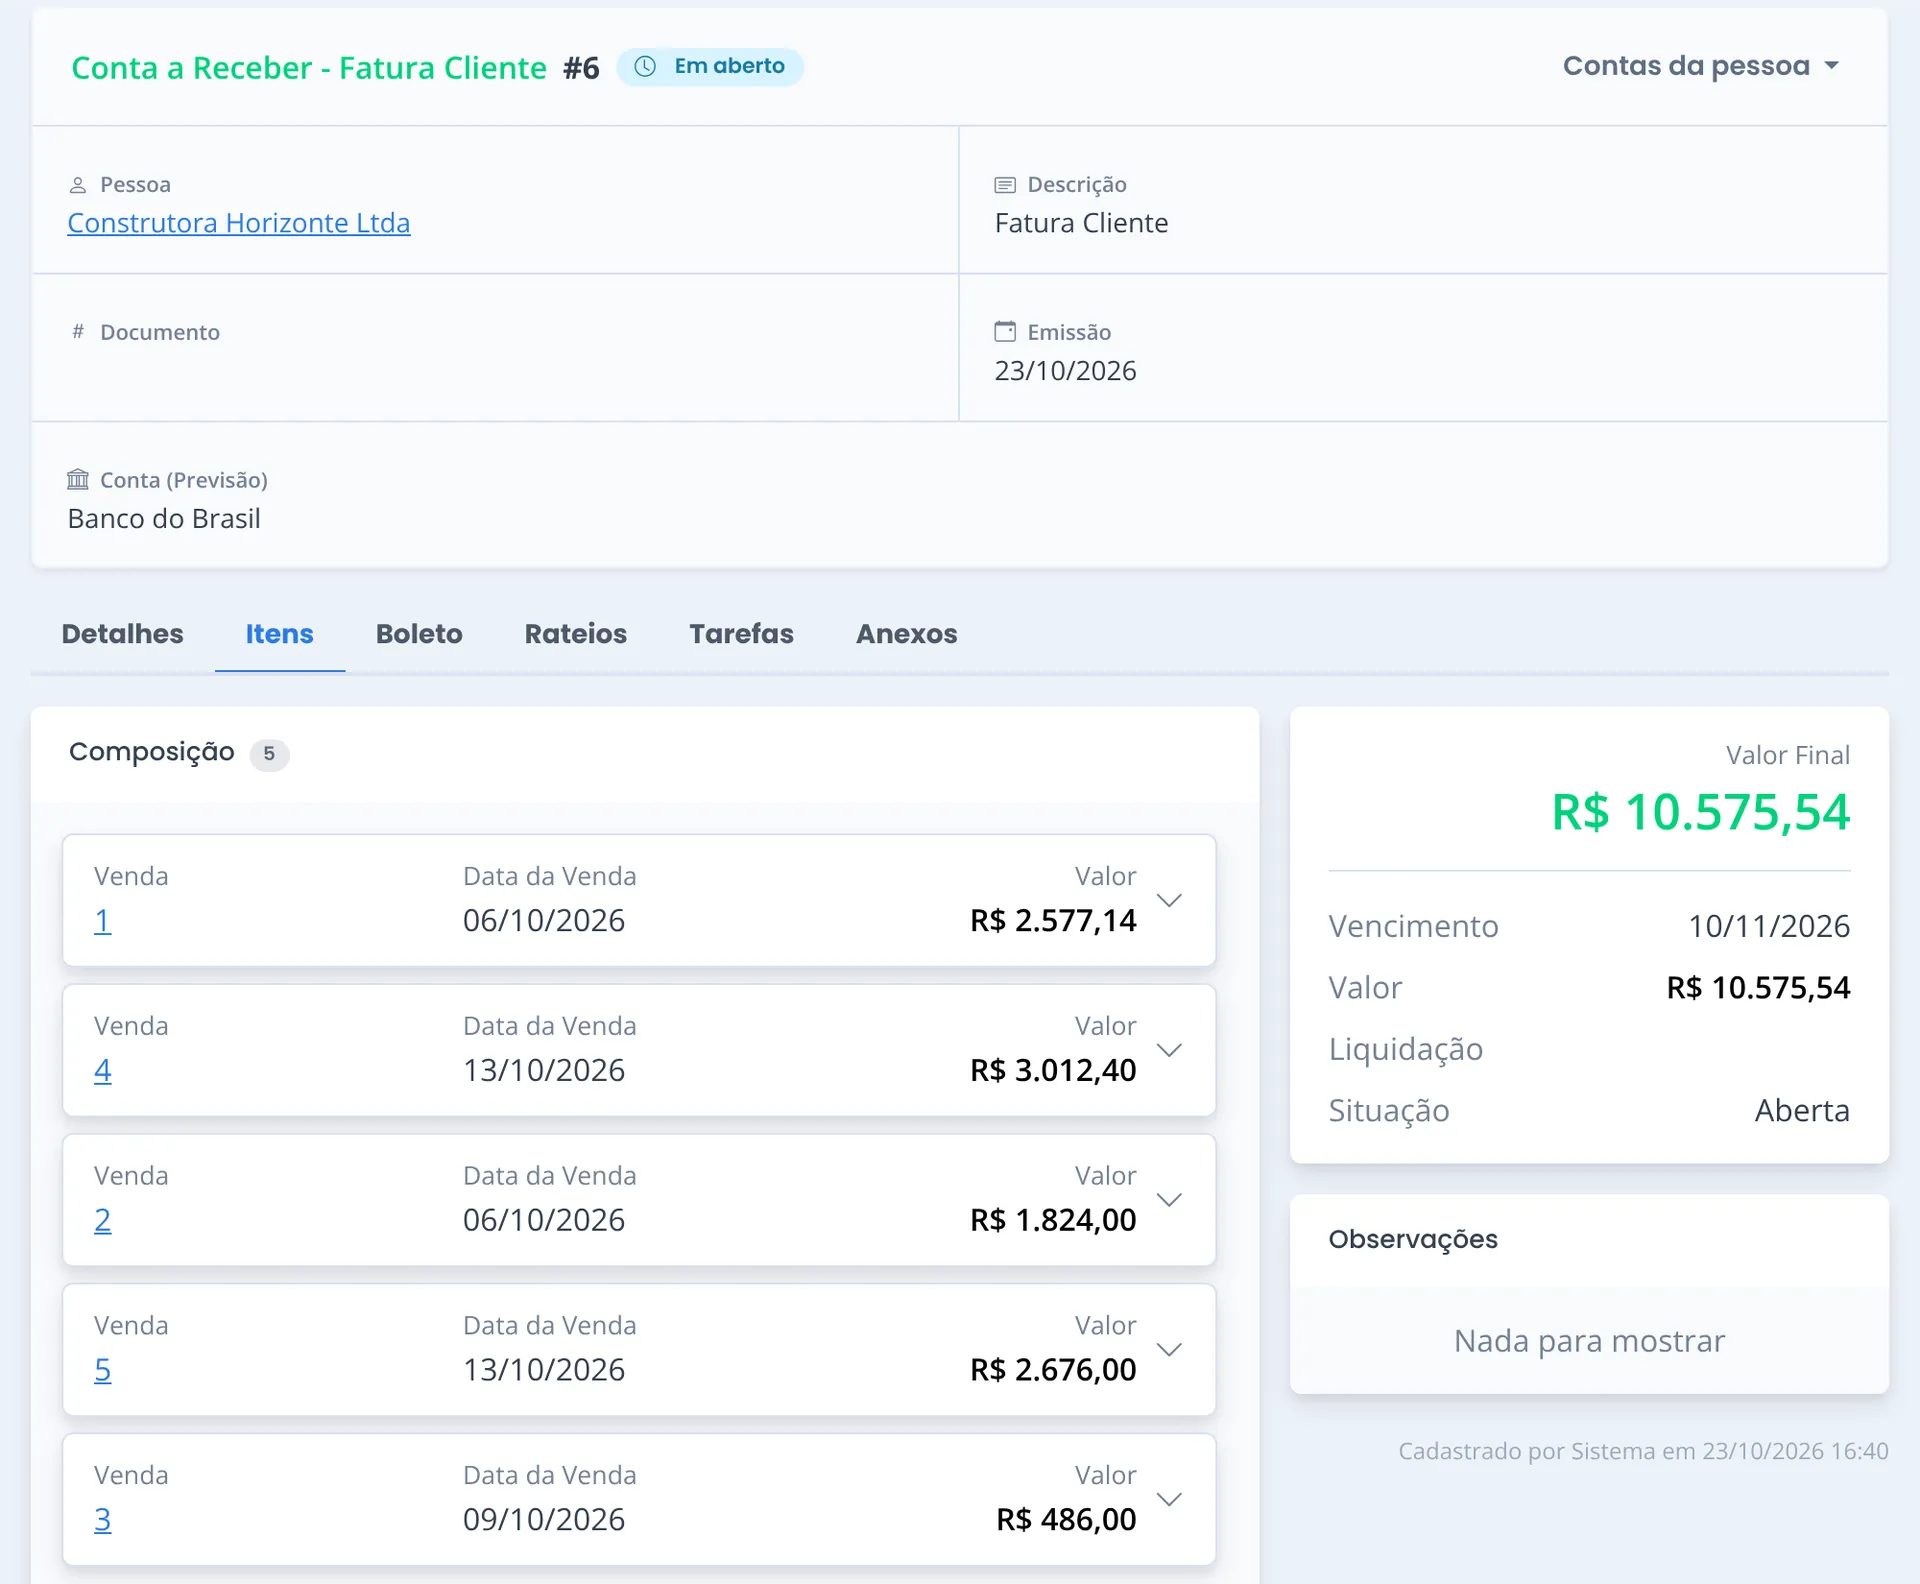Viewport: 1920px width, 1584px height.
Task: Click the Cadastrado por Sistema footer note
Action: pyautogui.click(x=1643, y=1451)
